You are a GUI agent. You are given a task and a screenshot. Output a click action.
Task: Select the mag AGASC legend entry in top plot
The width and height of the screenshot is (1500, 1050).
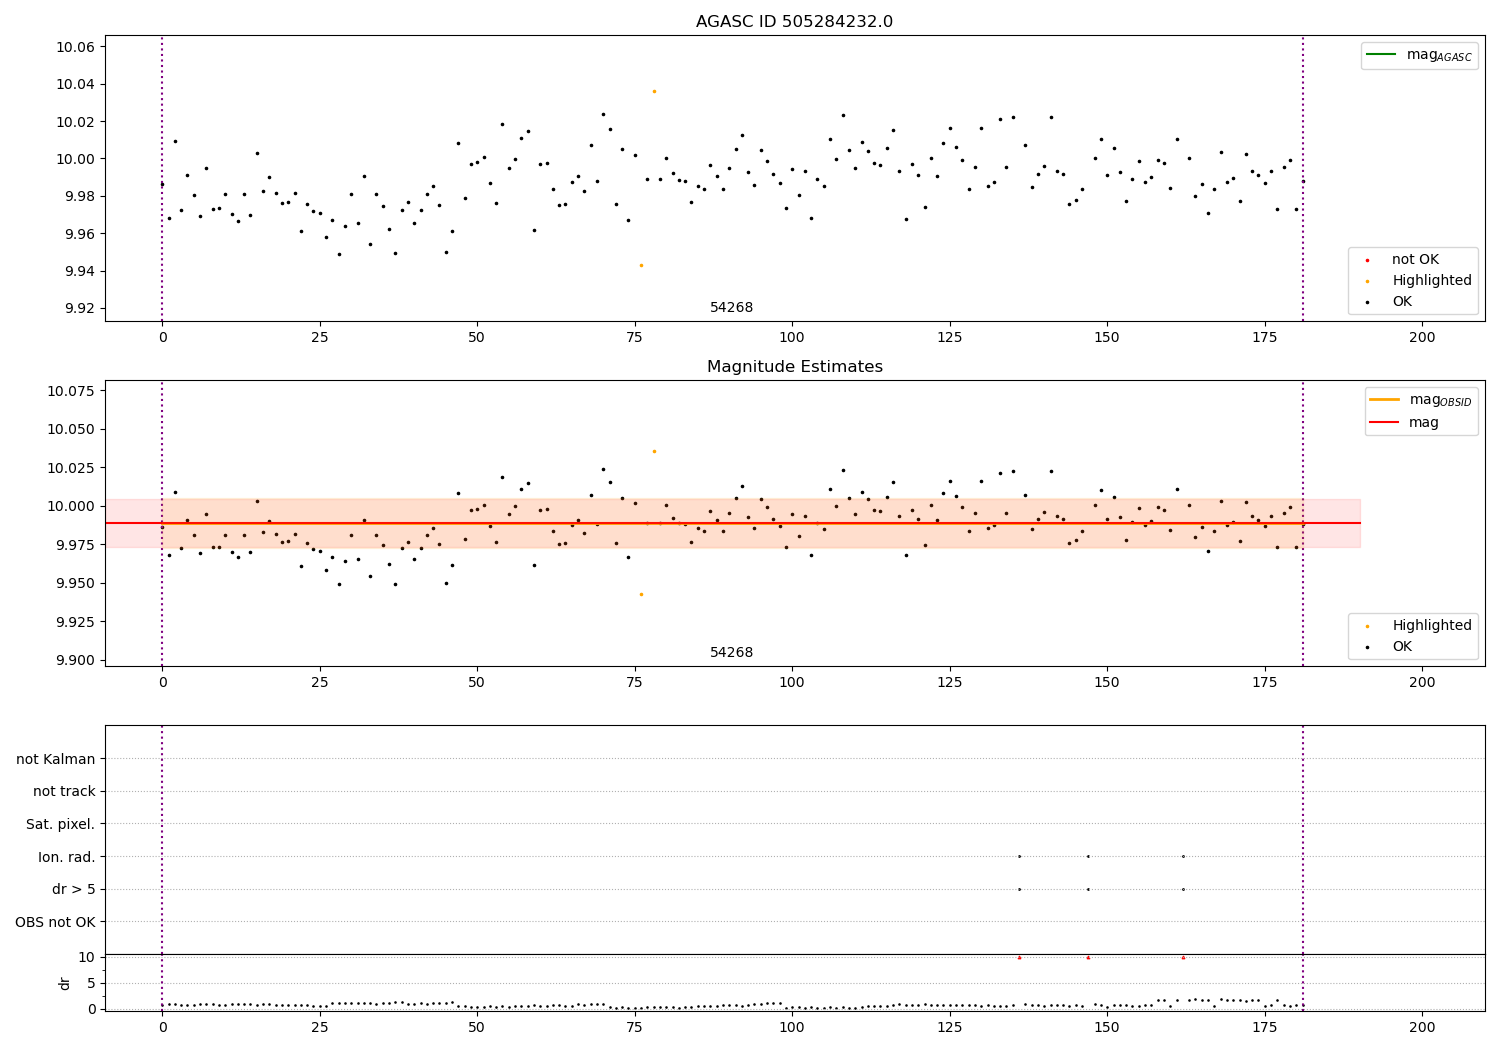tap(1419, 55)
